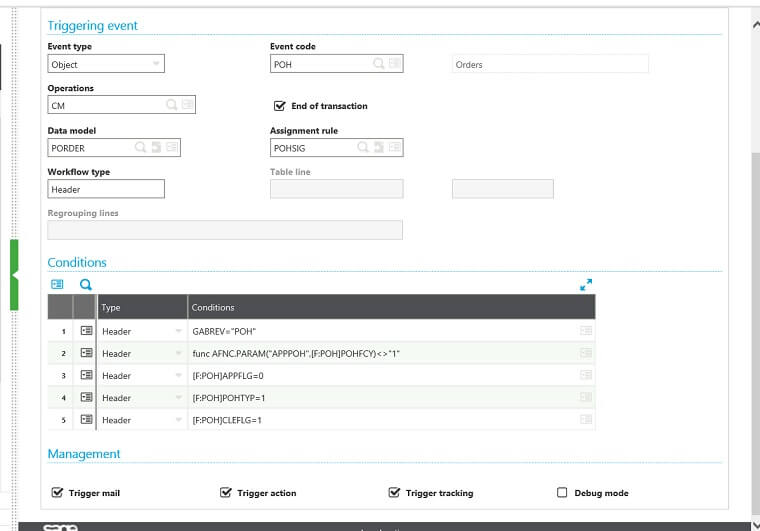Viewport: 760px width, 531px height.
Task: Click the Workflow type Header input field
Action: click(106, 189)
